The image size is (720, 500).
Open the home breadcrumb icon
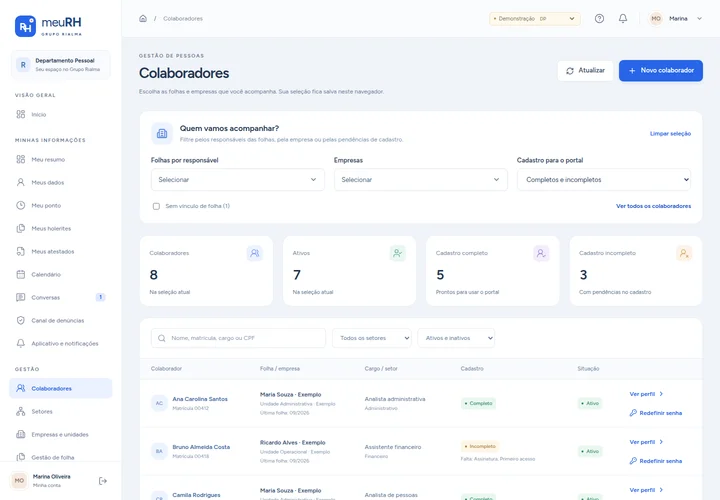pos(143,18)
